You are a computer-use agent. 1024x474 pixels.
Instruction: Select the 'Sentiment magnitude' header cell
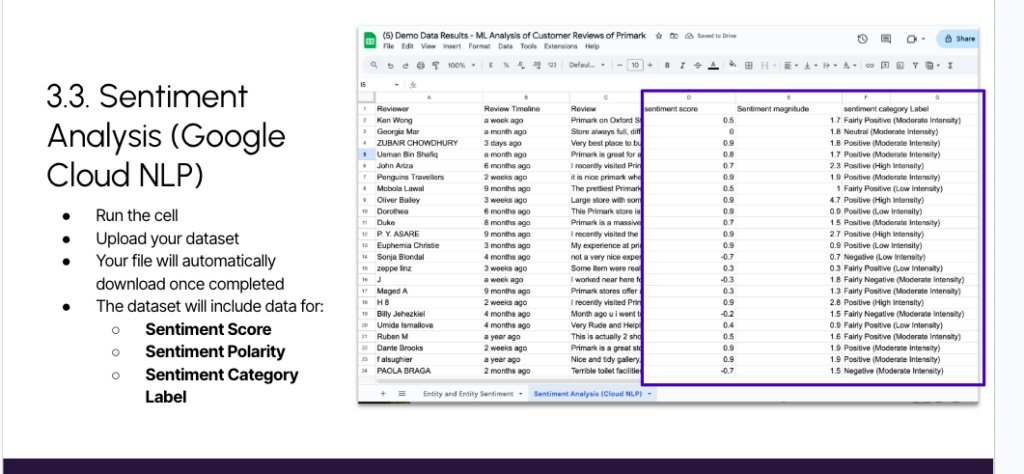click(788, 109)
